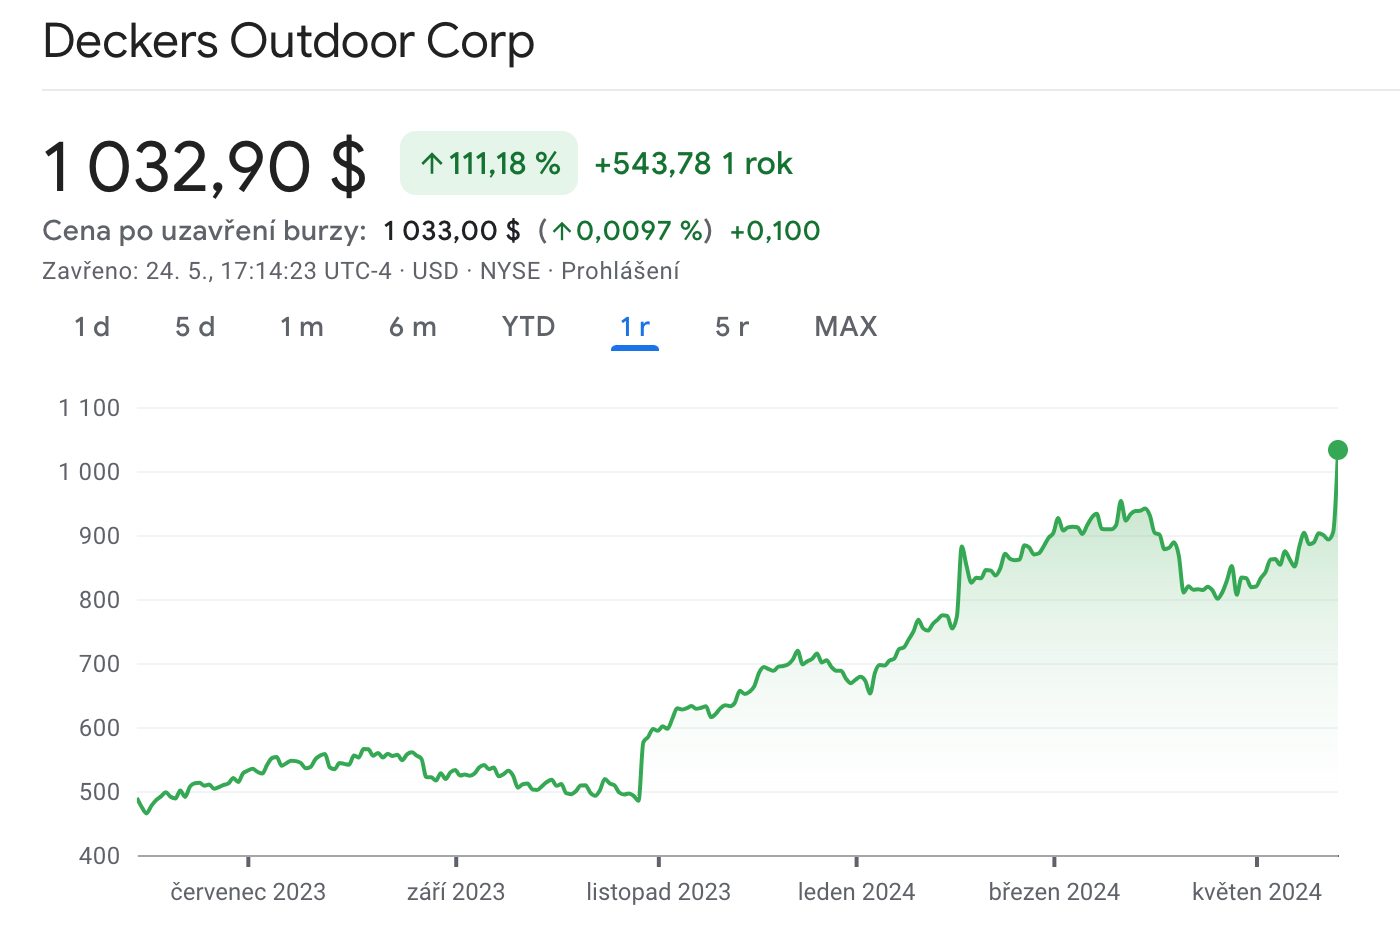Click the září 2023 axis label

click(x=456, y=892)
